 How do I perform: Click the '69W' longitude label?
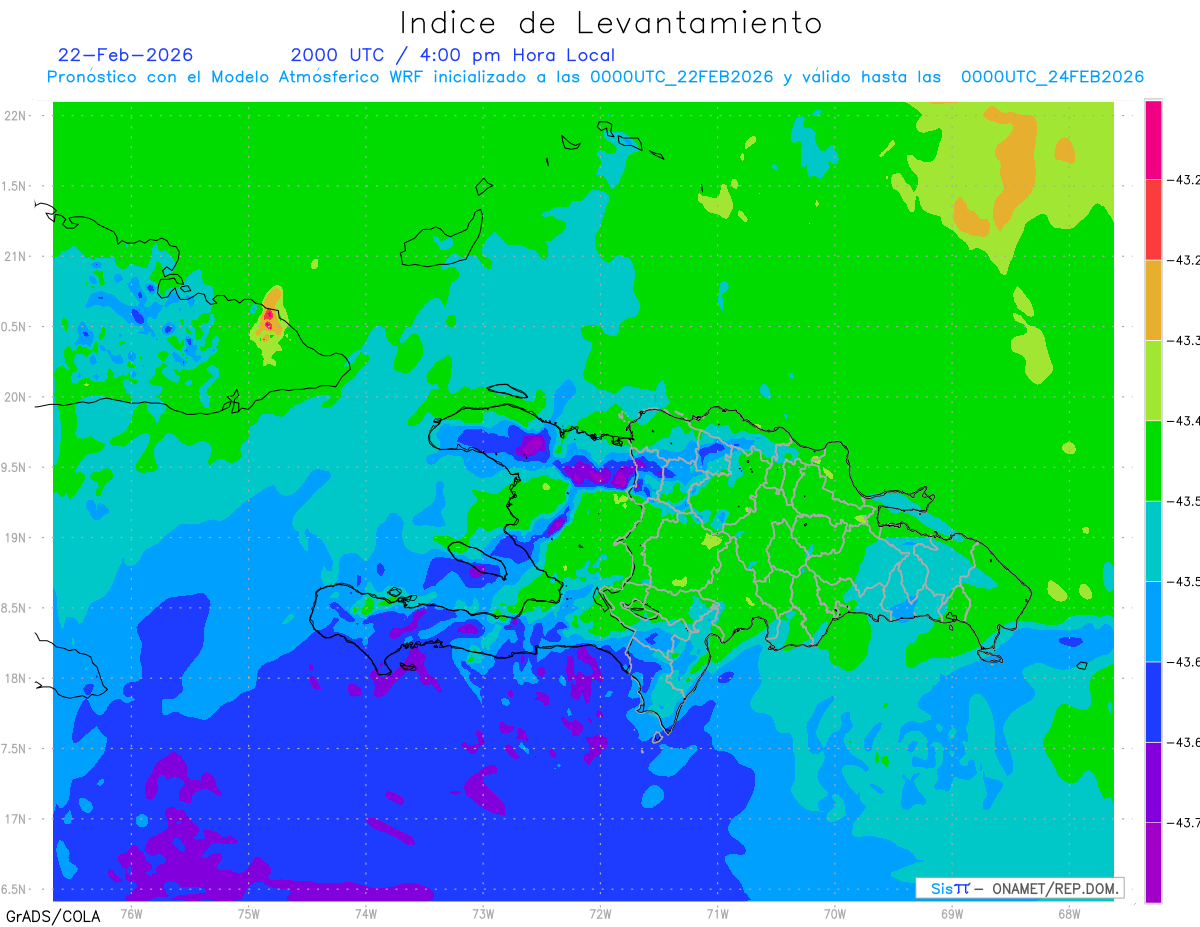(952, 913)
